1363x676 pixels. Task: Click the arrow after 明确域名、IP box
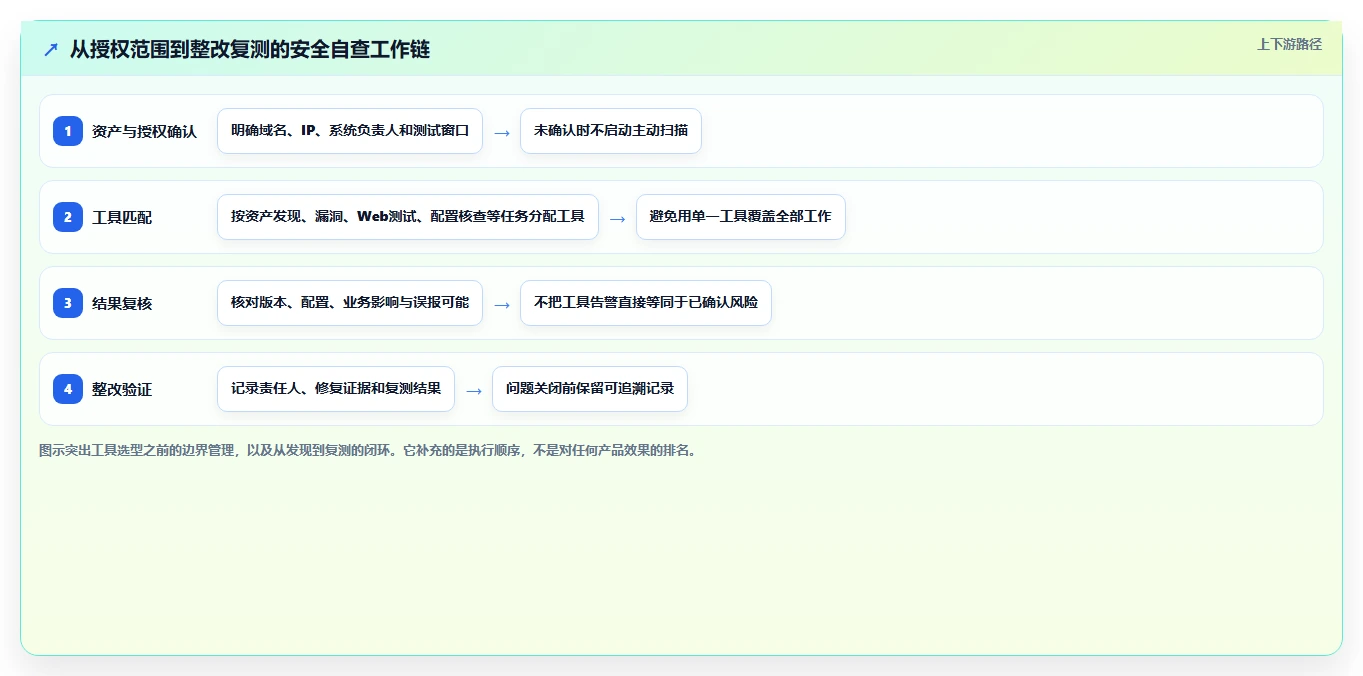pyautogui.click(x=502, y=132)
